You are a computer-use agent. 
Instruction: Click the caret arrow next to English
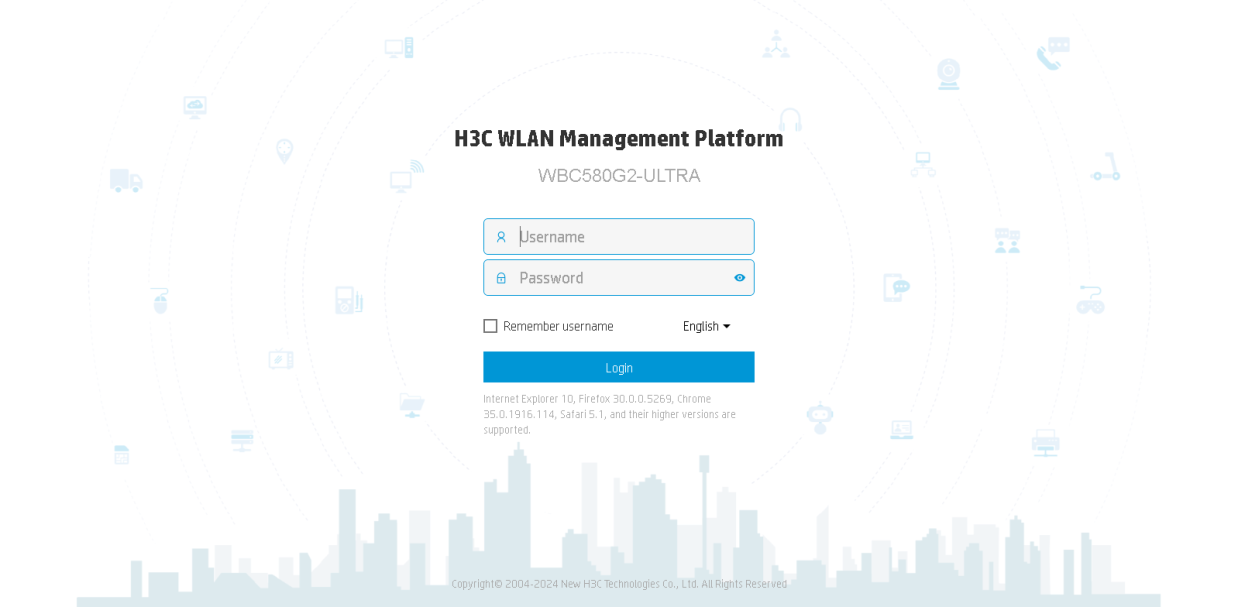[x=727, y=326]
